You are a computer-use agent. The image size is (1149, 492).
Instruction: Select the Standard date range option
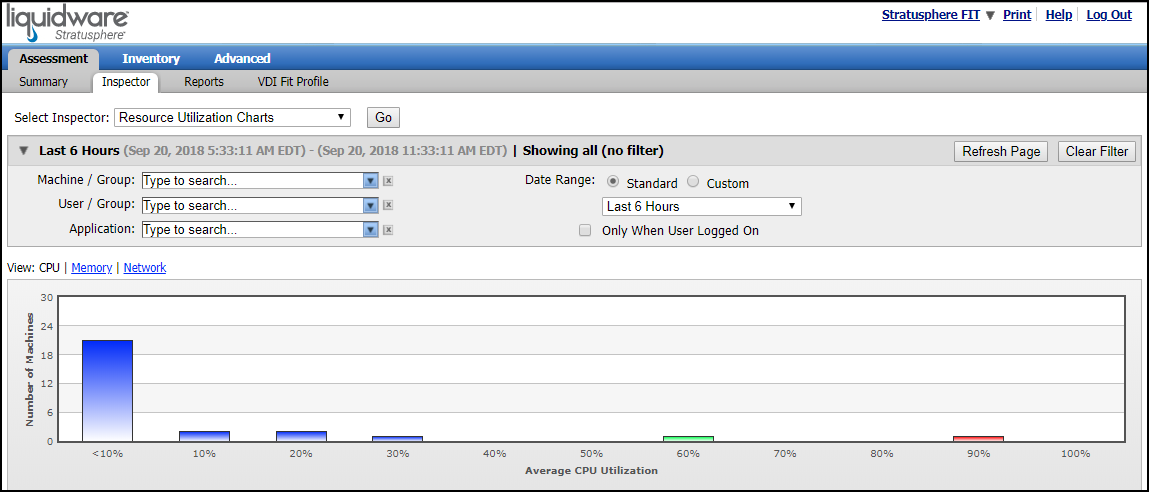coord(613,183)
